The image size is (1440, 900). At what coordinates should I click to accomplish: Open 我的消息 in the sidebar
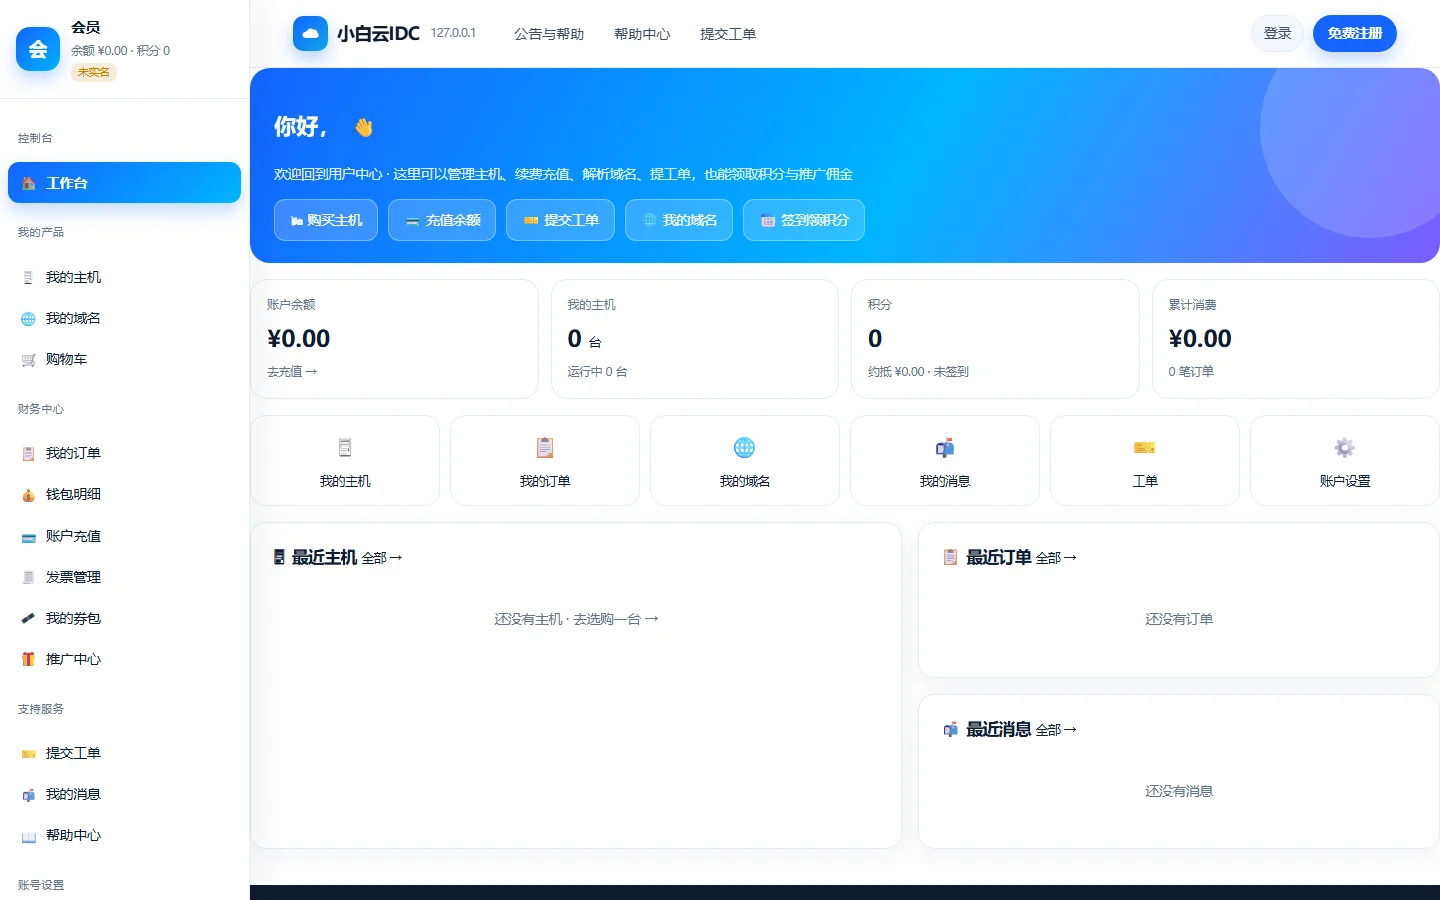pos(124,794)
